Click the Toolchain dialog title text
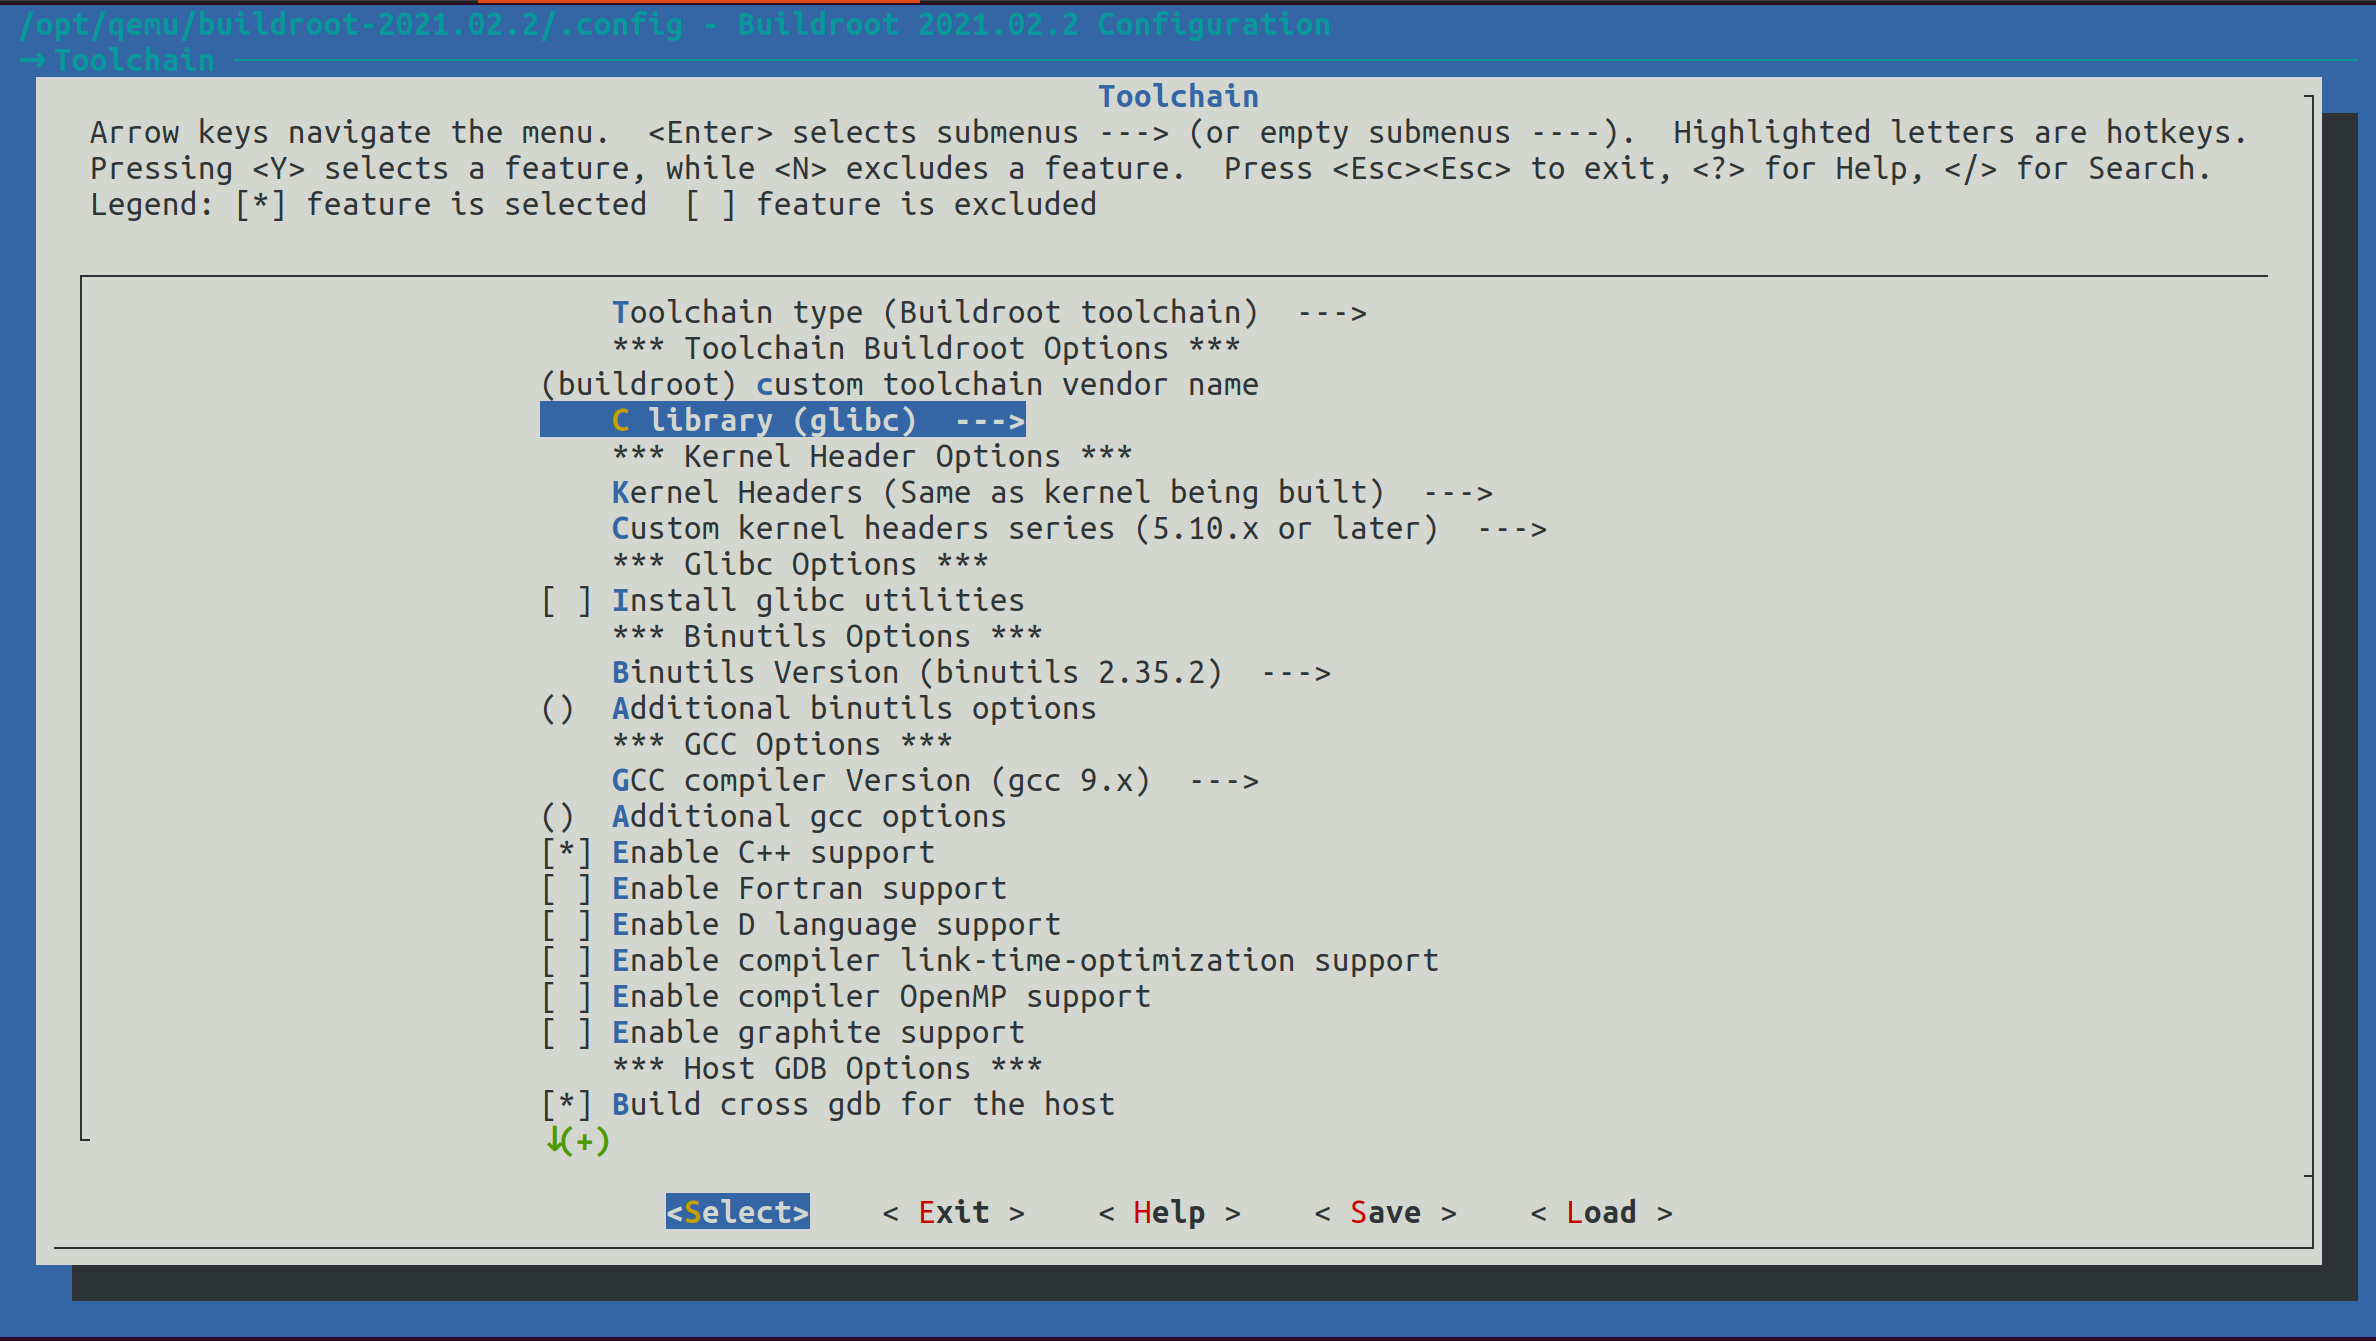This screenshot has height=1341, width=2376. pyautogui.click(x=1178, y=97)
